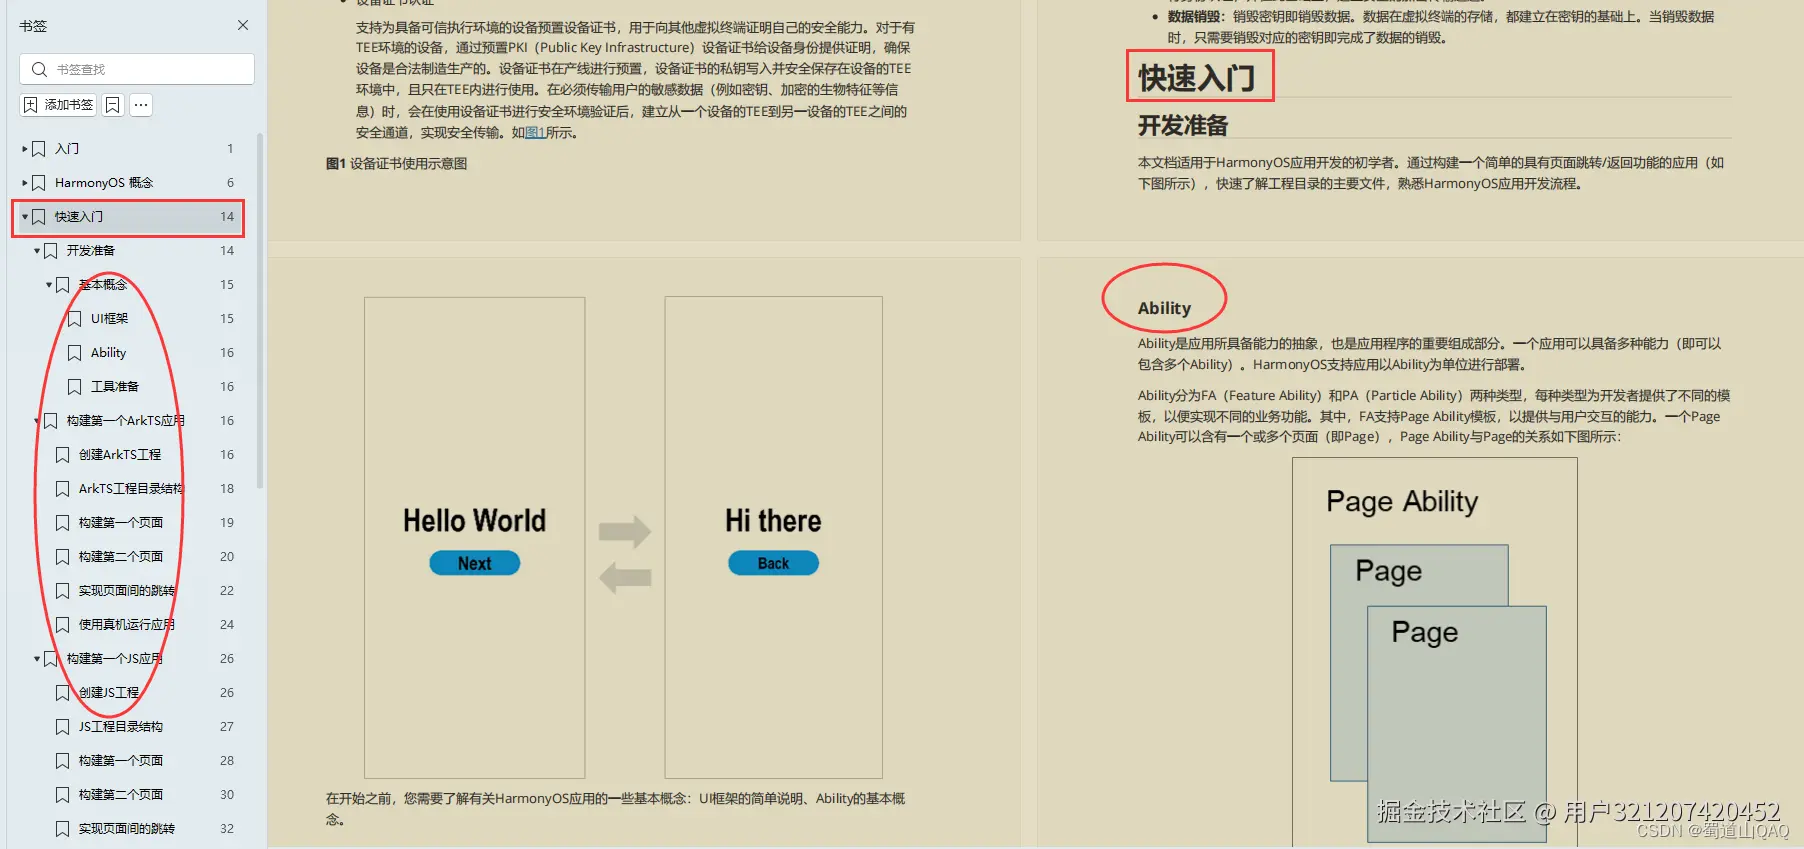Open 实现页面间的跳转 bookmark on page 22

[127, 591]
